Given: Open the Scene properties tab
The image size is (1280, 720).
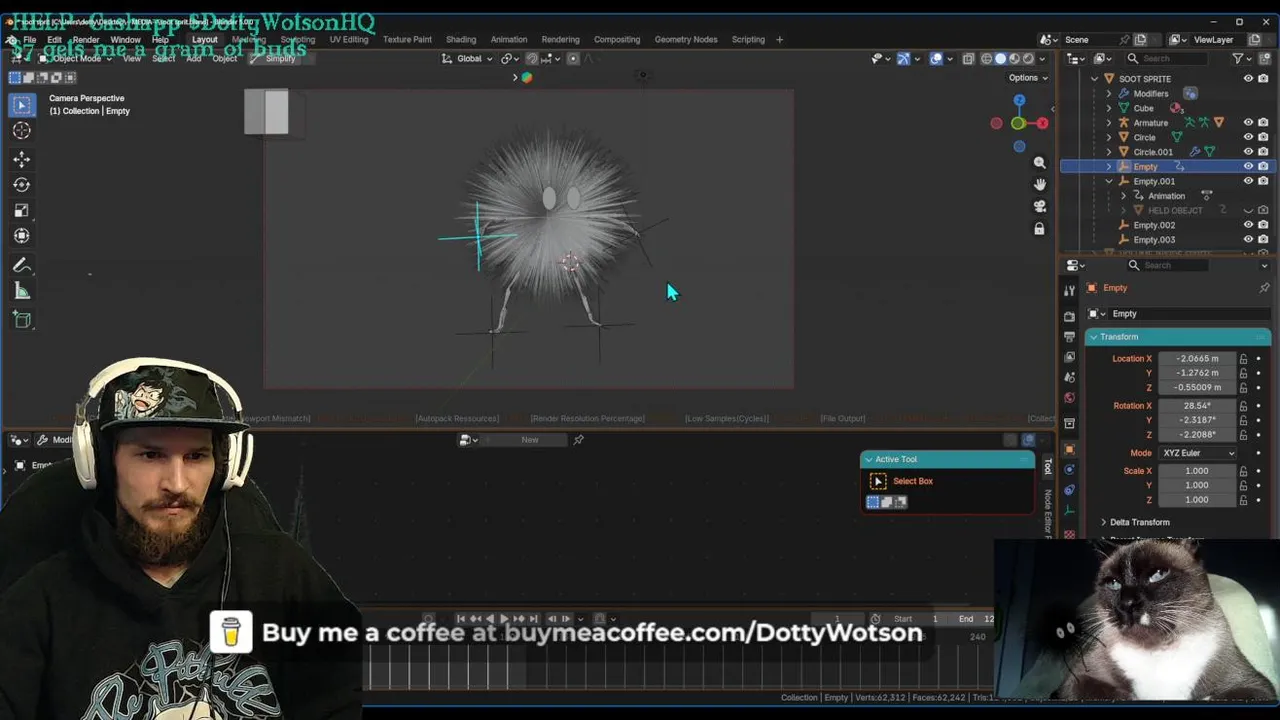Looking at the screenshot, I should click(x=1069, y=377).
